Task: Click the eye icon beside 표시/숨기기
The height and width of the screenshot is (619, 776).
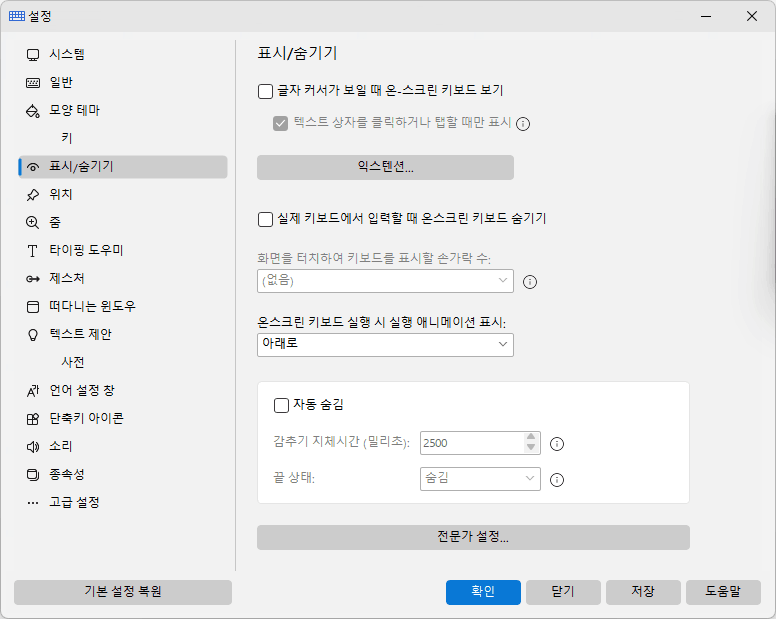Action: [33, 167]
